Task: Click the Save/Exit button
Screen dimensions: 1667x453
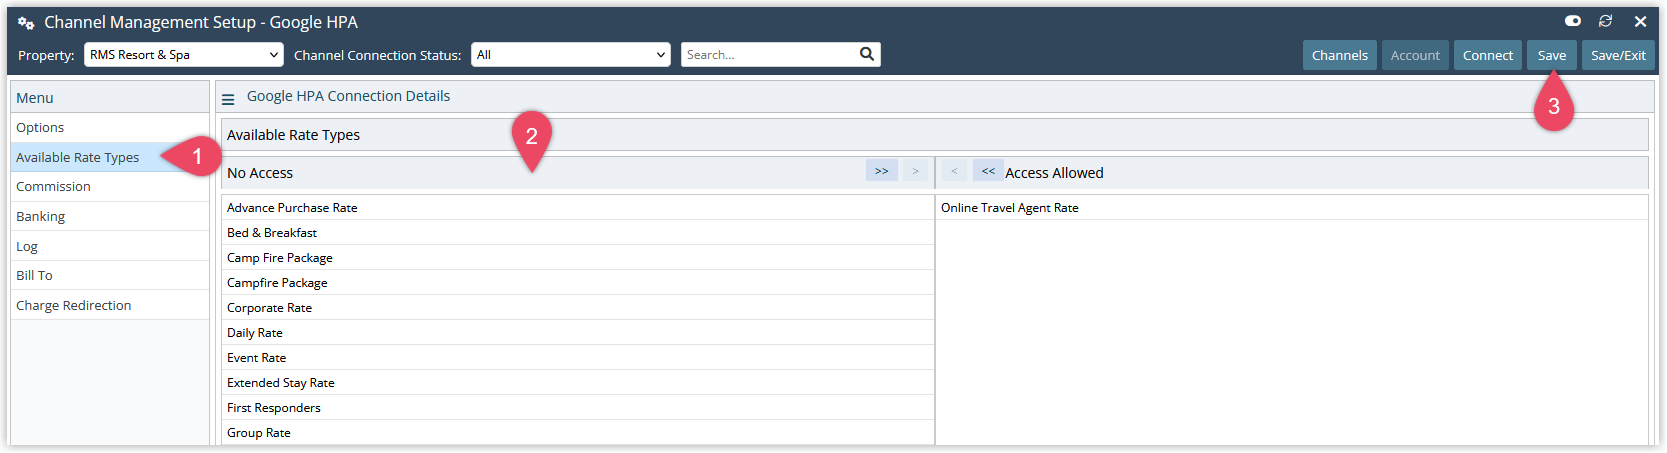Action: coord(1618,55)
